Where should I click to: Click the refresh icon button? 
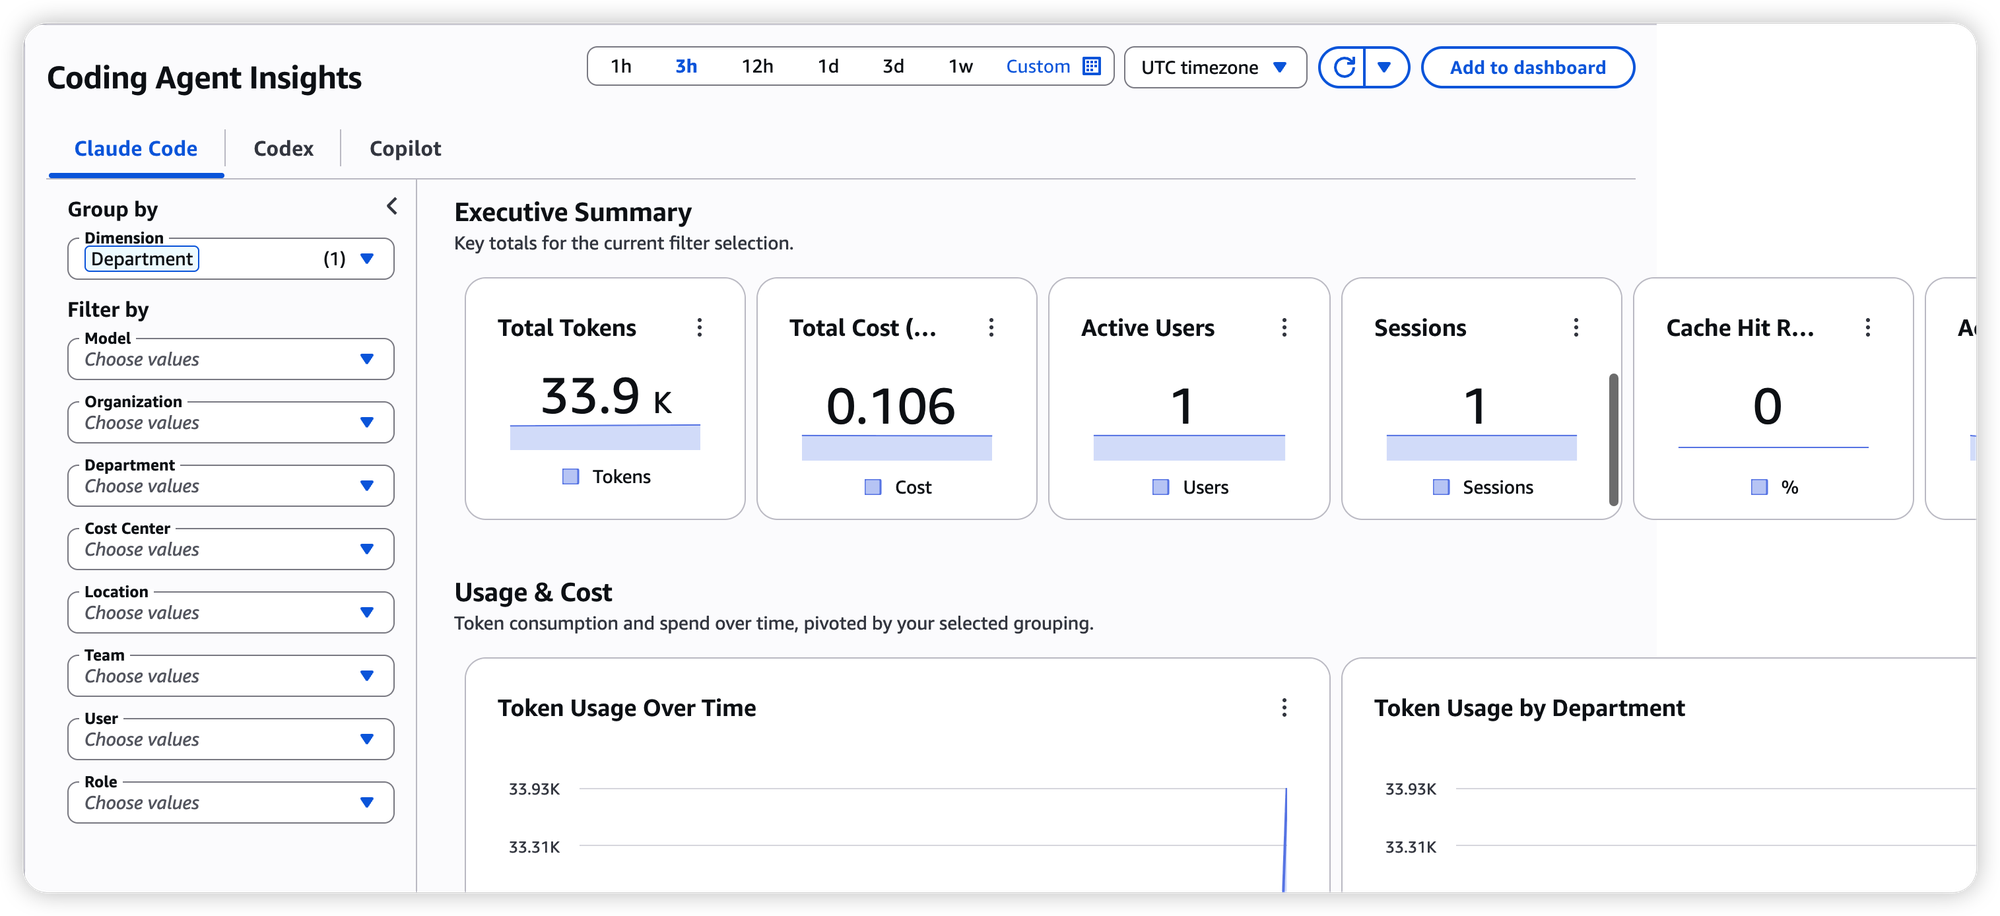(1343, 67)
